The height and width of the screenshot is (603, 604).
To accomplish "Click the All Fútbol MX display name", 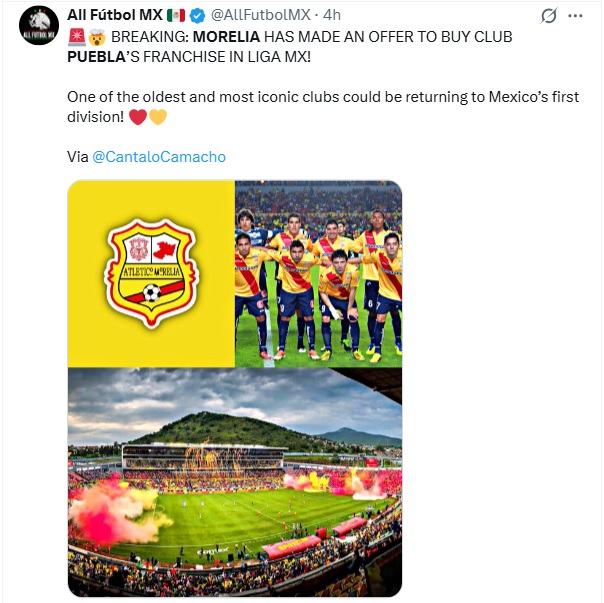I will coord(115,15).
